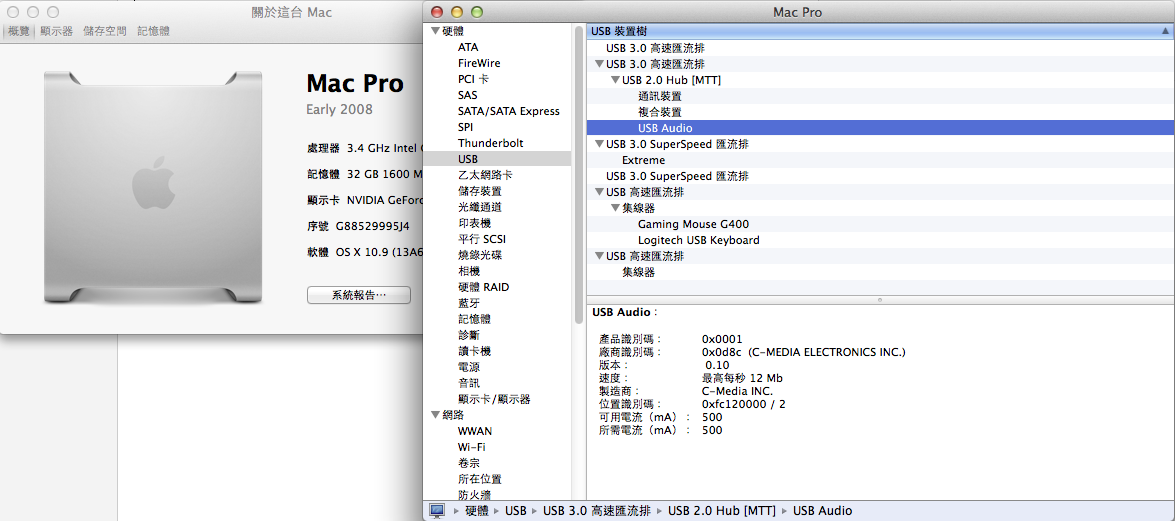Select PCI 卡 in the sidebar
The image size is (1175, 521).
473,79
